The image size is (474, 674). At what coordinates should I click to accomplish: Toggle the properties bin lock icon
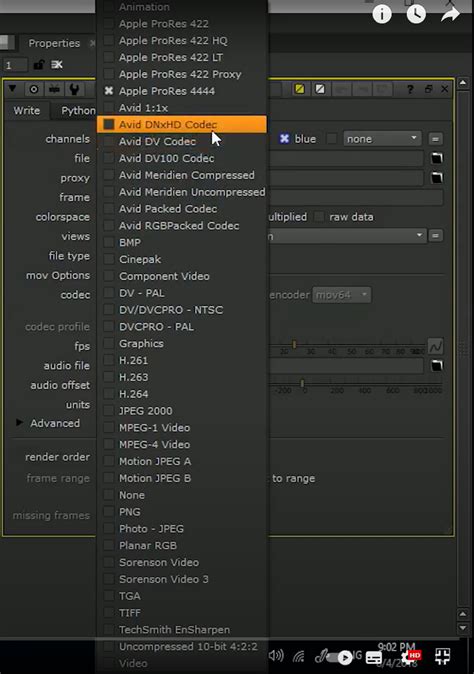tap(39, 64)
